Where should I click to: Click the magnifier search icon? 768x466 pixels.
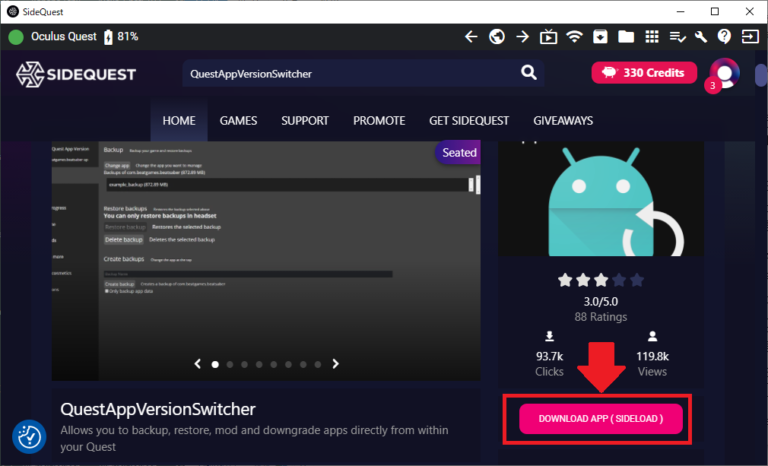coord(529,72)
